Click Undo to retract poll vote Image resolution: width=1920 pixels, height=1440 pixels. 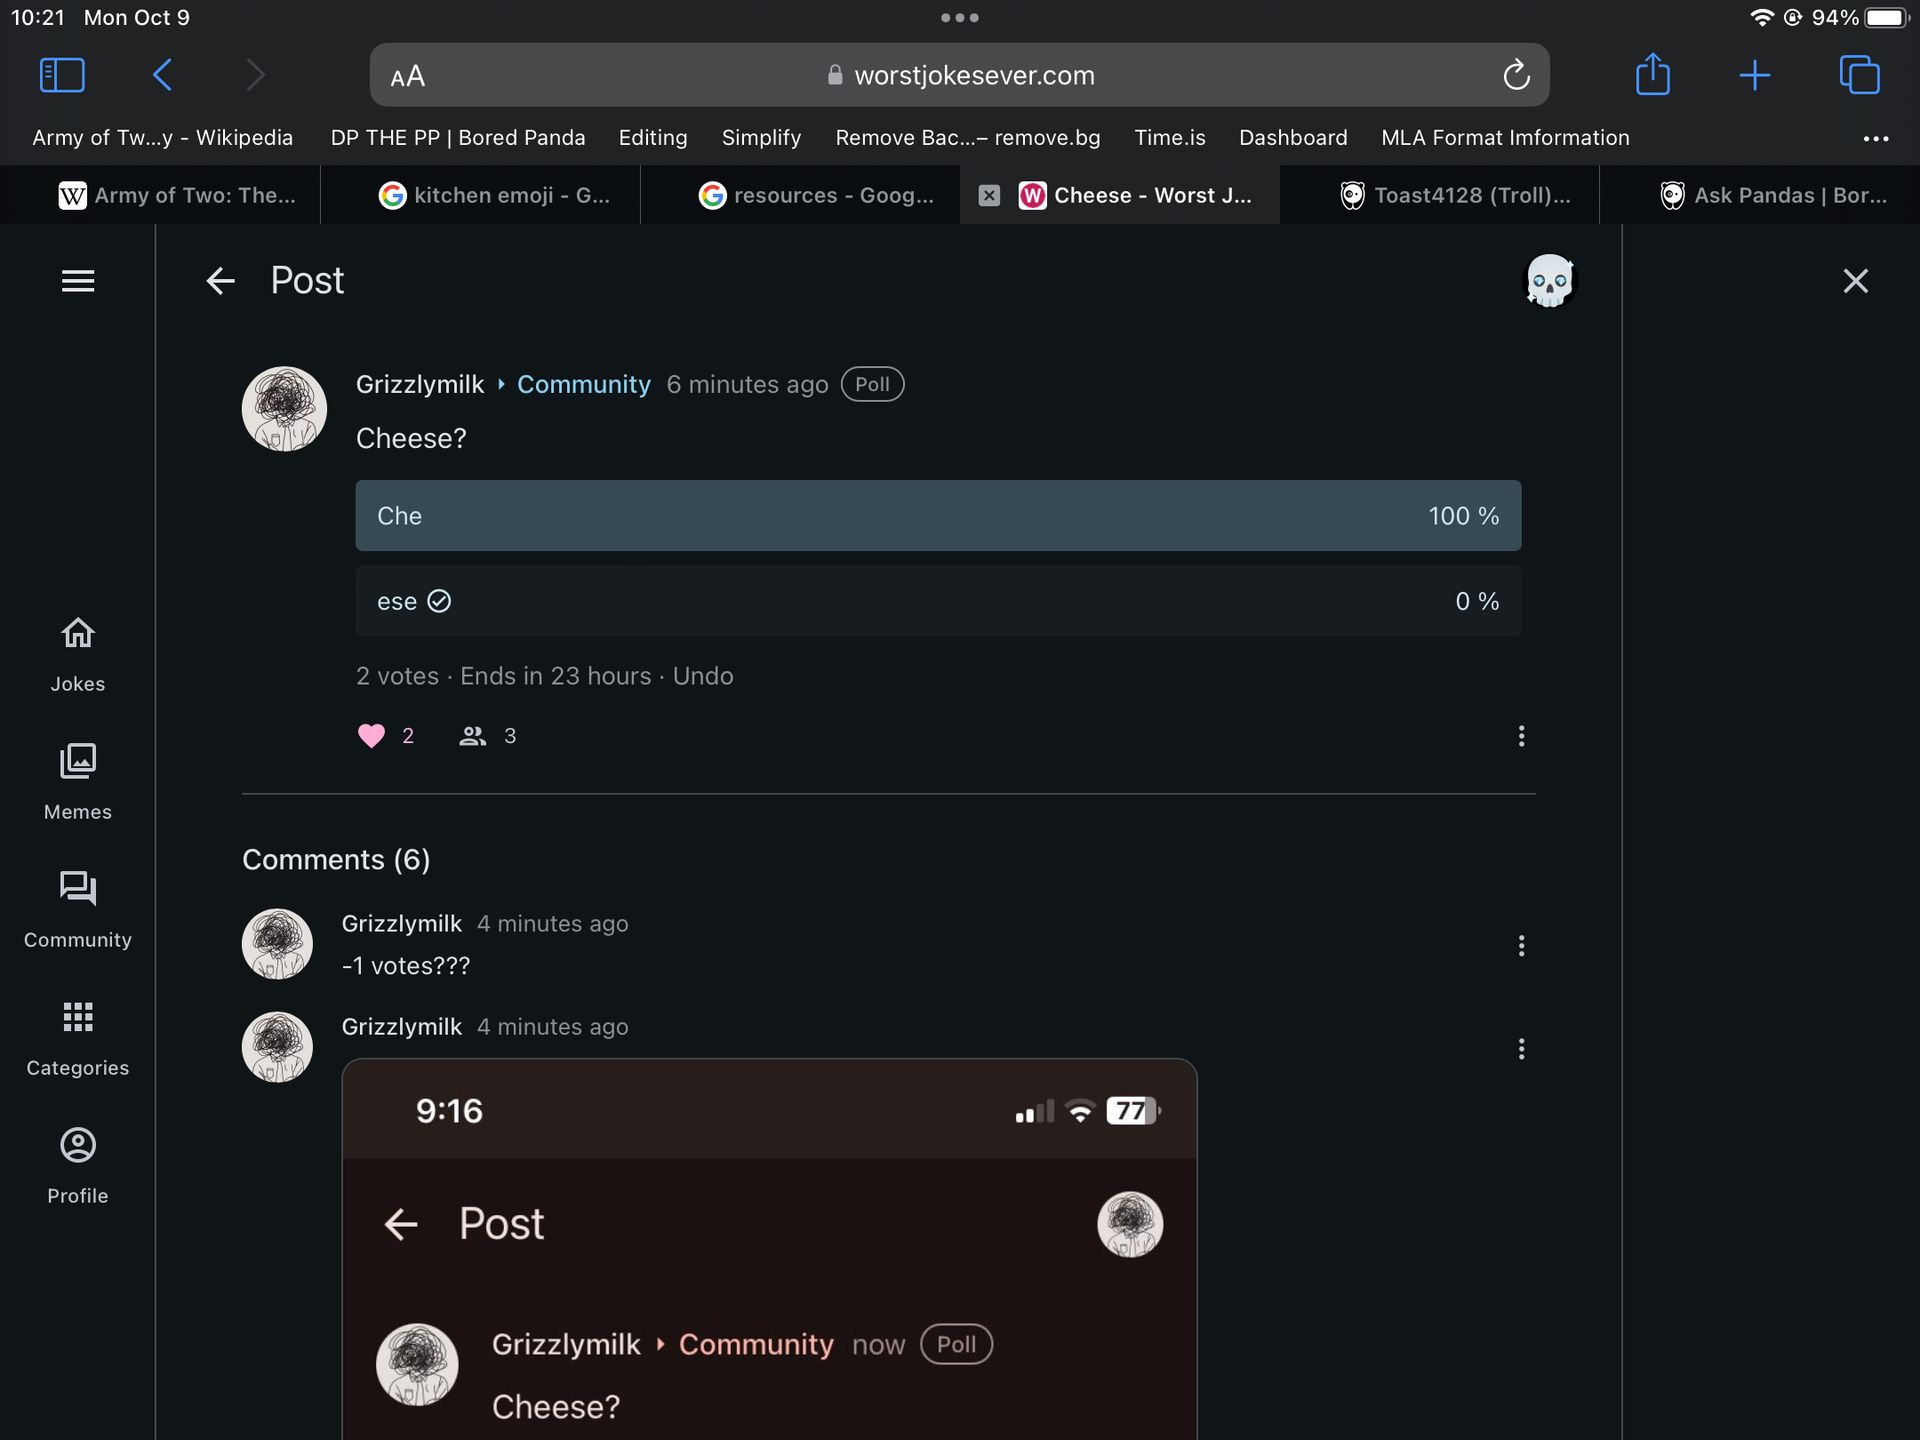click(703, 676)
